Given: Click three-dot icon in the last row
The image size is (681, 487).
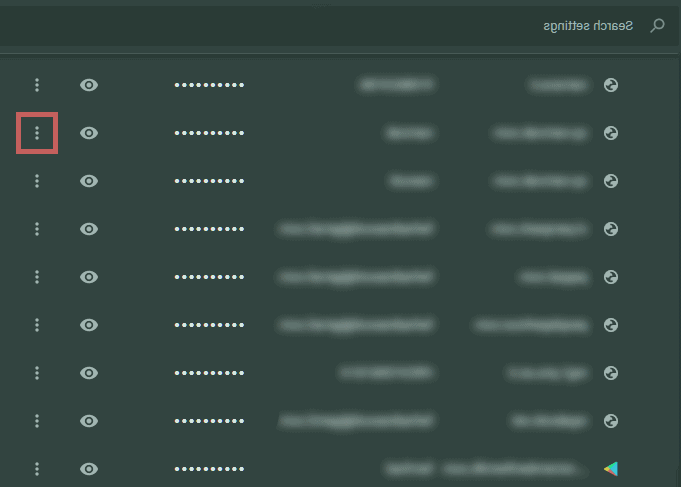Looking at the screenshot, I should [37, 469].
